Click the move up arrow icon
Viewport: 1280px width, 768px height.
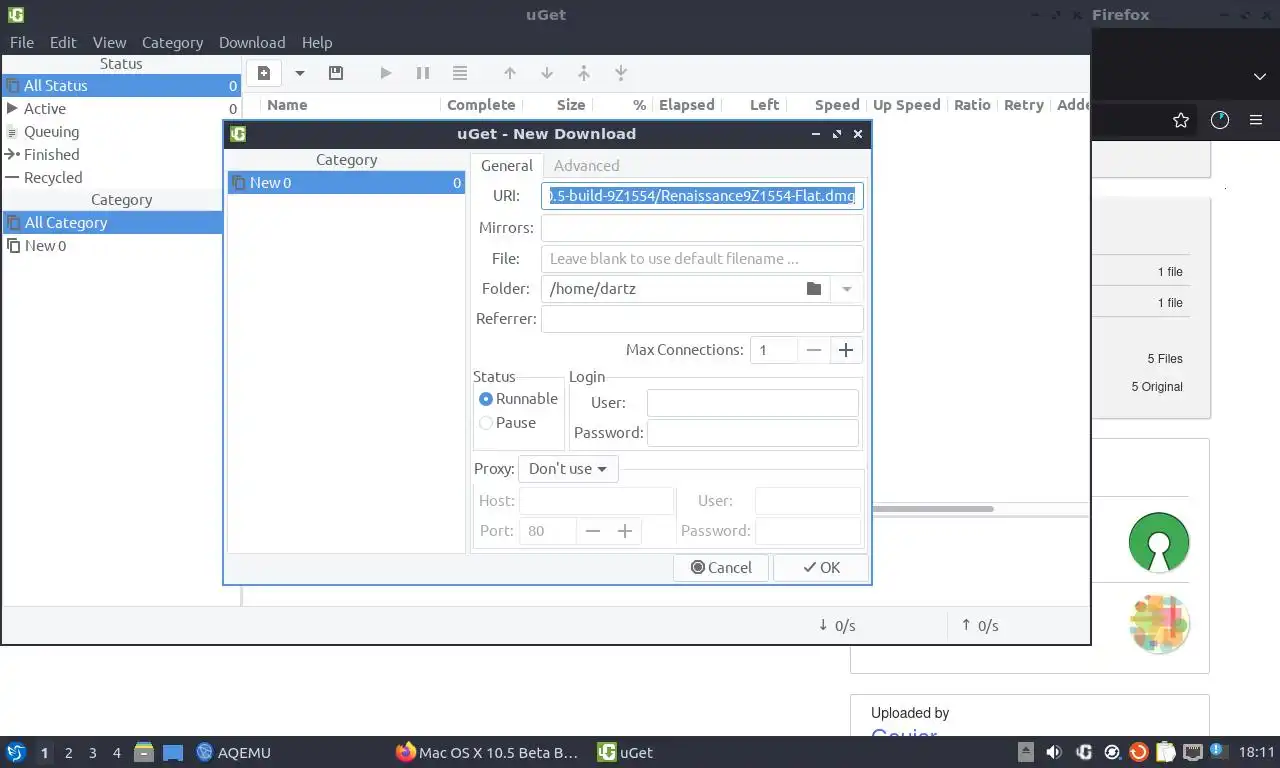click(510, 73)
